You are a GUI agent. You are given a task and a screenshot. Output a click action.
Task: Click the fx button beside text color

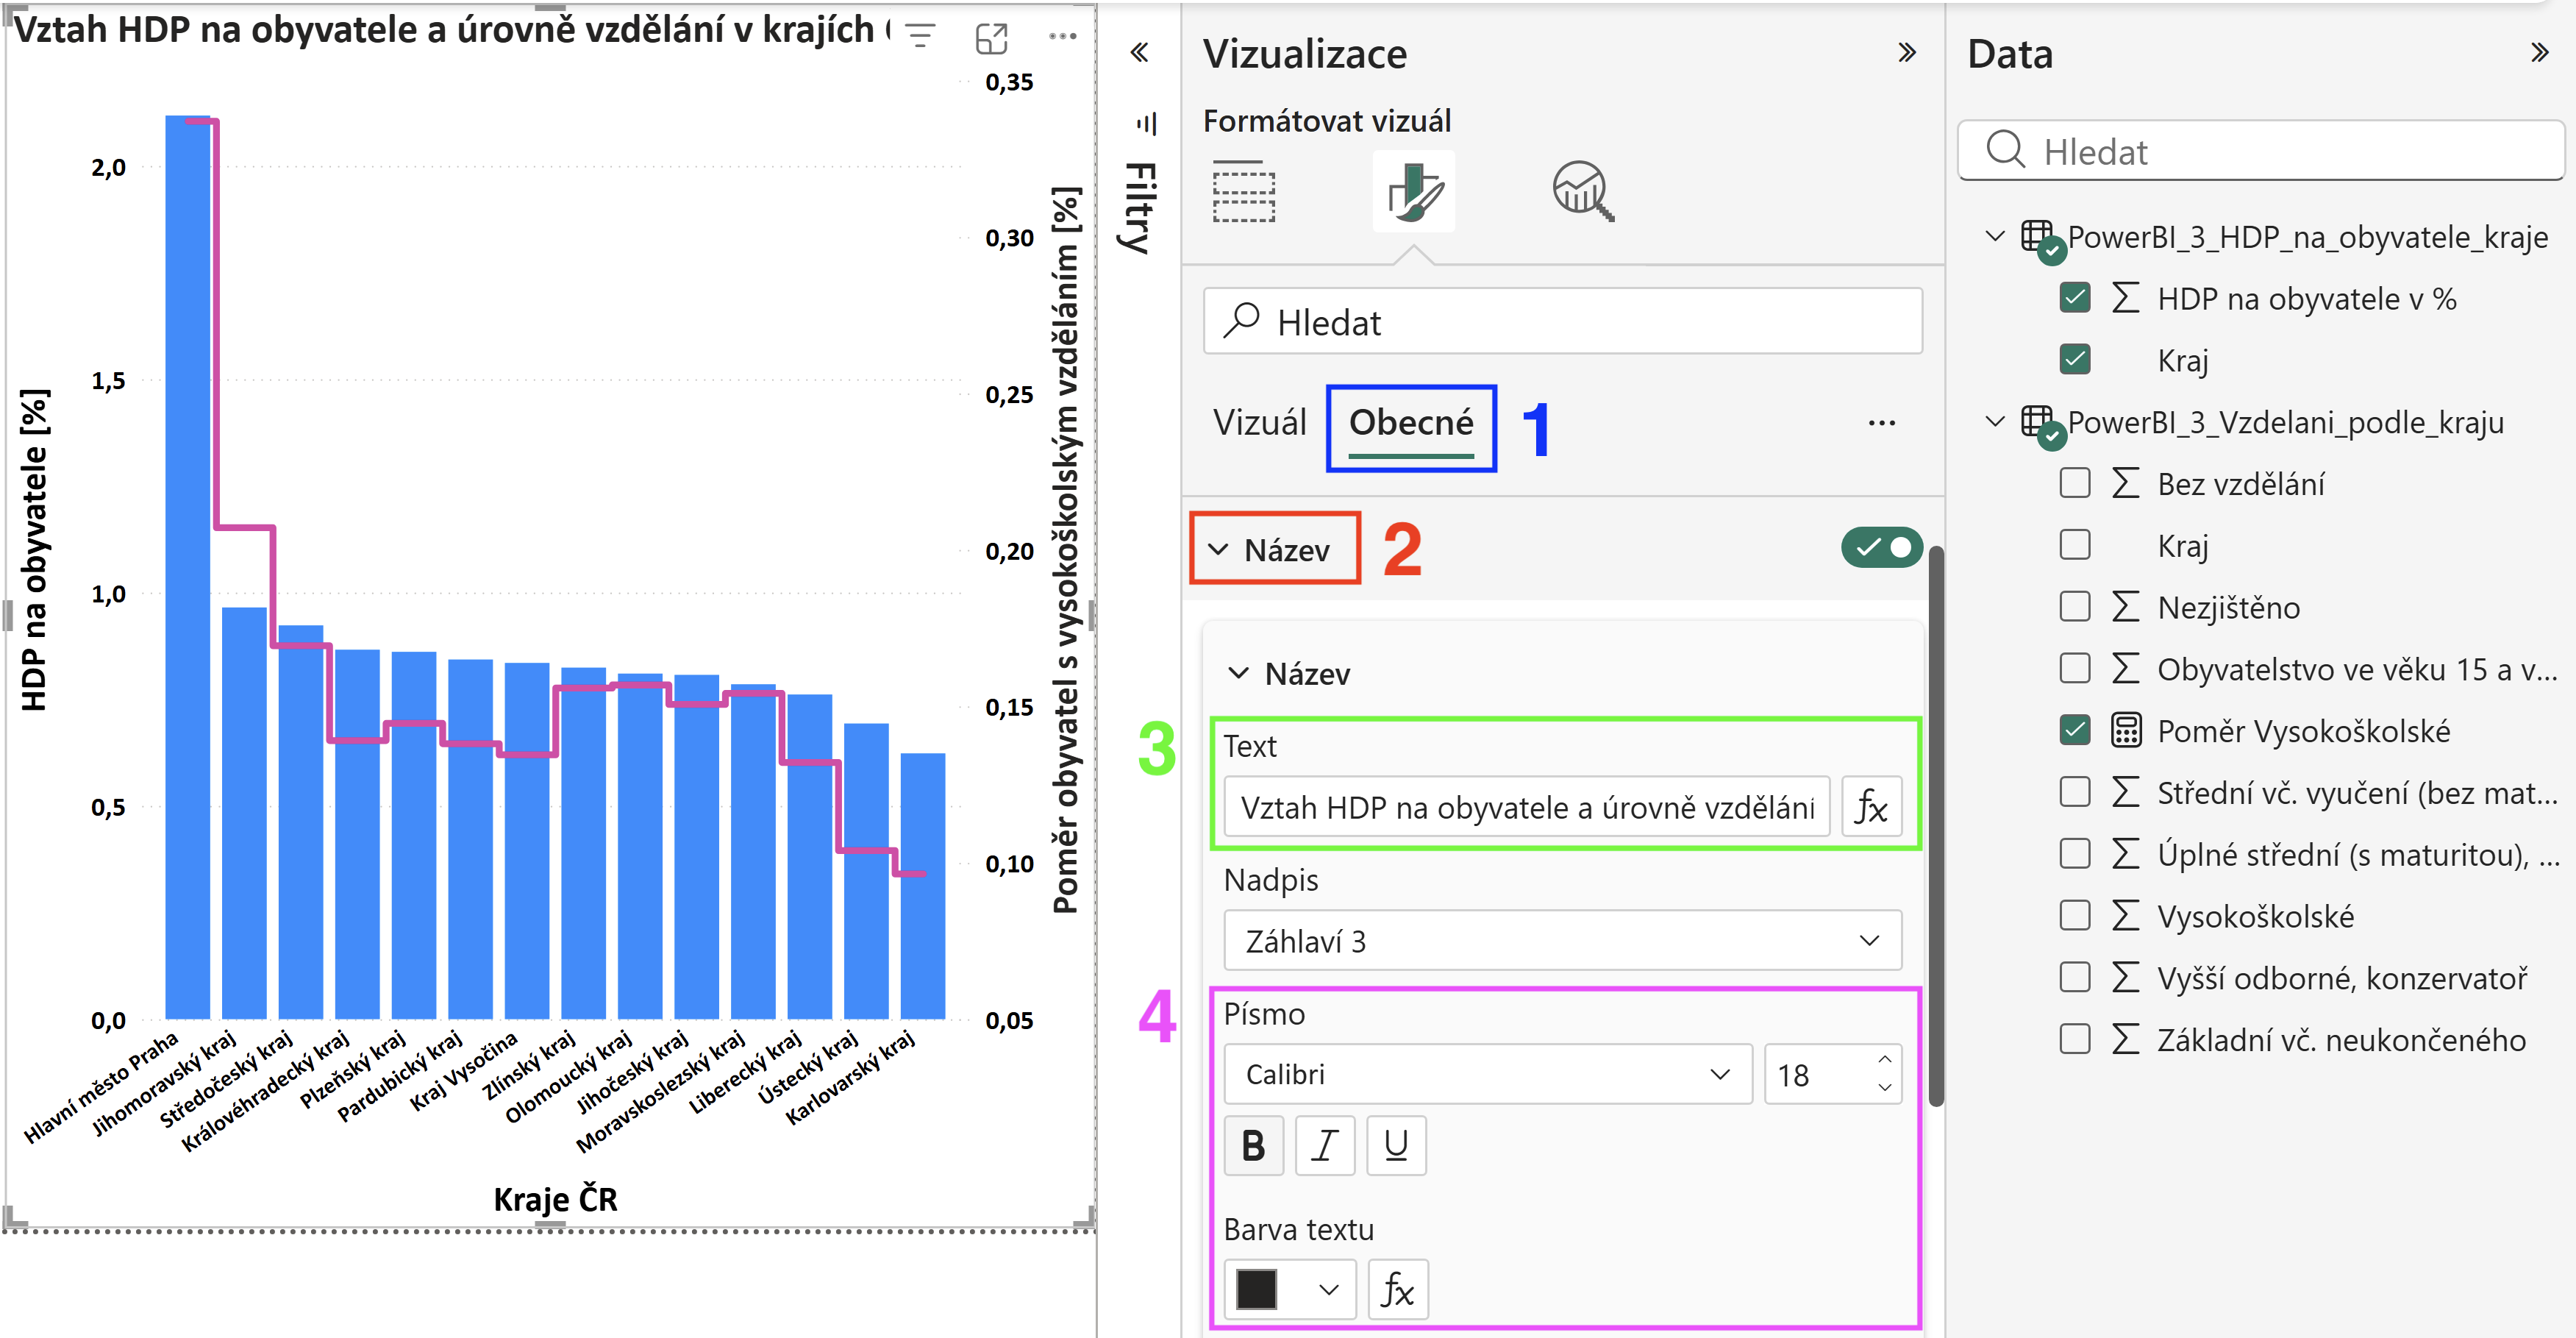click(x=1397, y=1289)
